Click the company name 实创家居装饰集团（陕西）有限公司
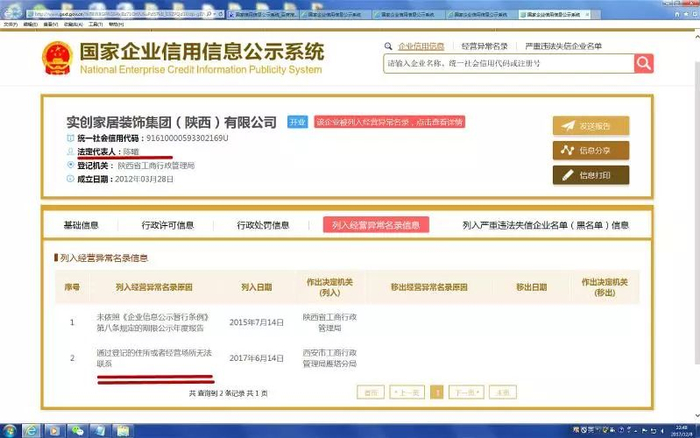 coord(172,122)
